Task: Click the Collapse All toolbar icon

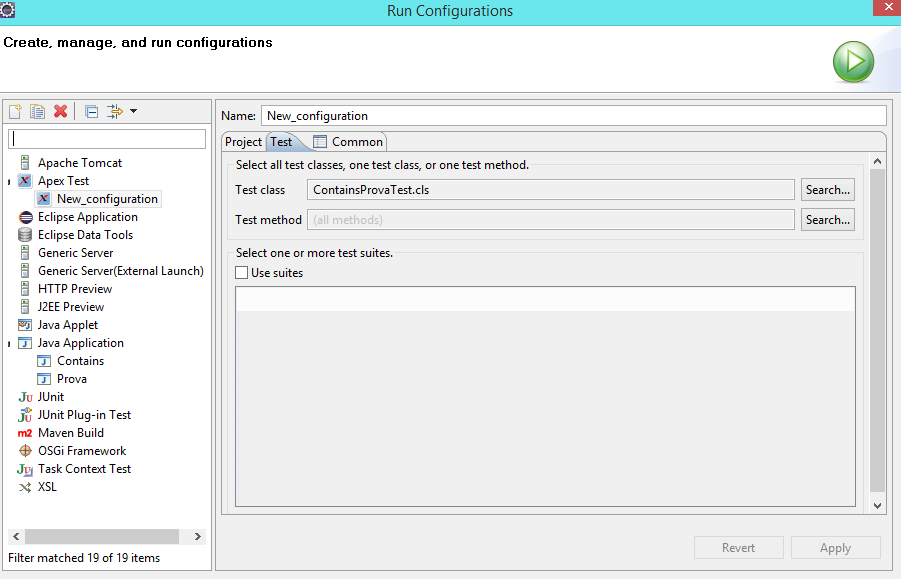Action: tap(91, 112)
